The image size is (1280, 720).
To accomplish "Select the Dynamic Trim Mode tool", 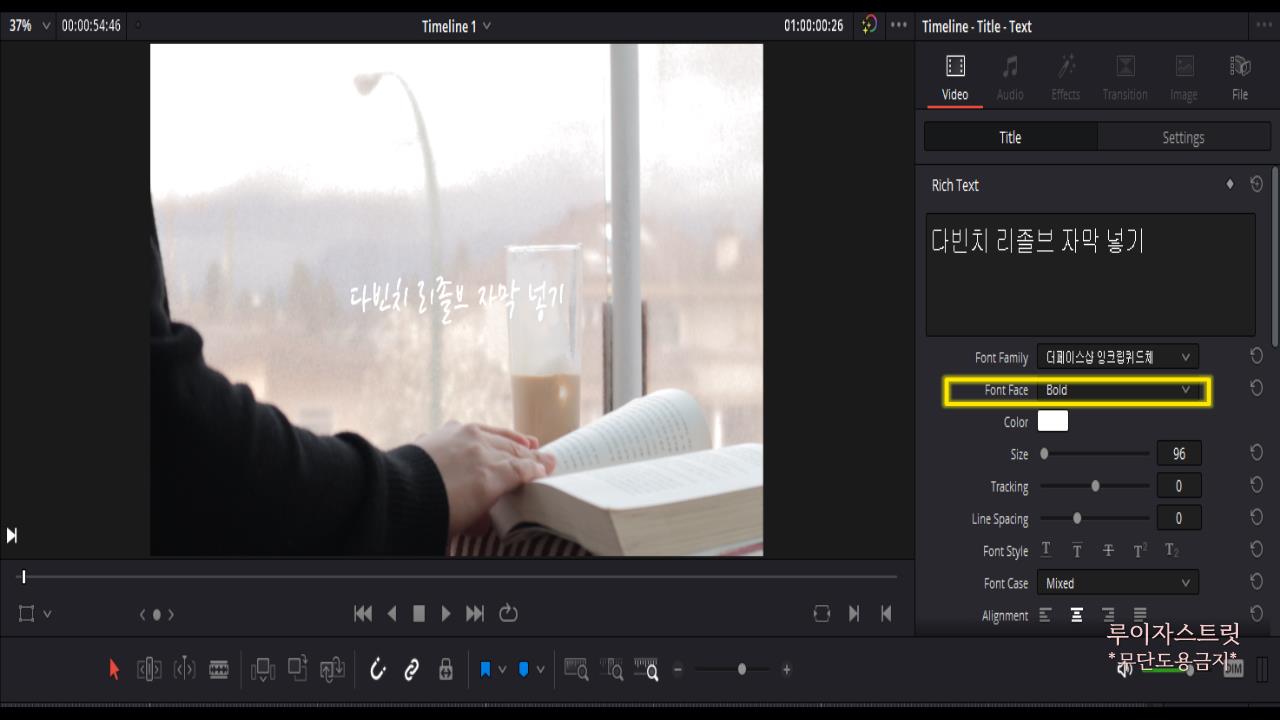I will pos(184,670).
